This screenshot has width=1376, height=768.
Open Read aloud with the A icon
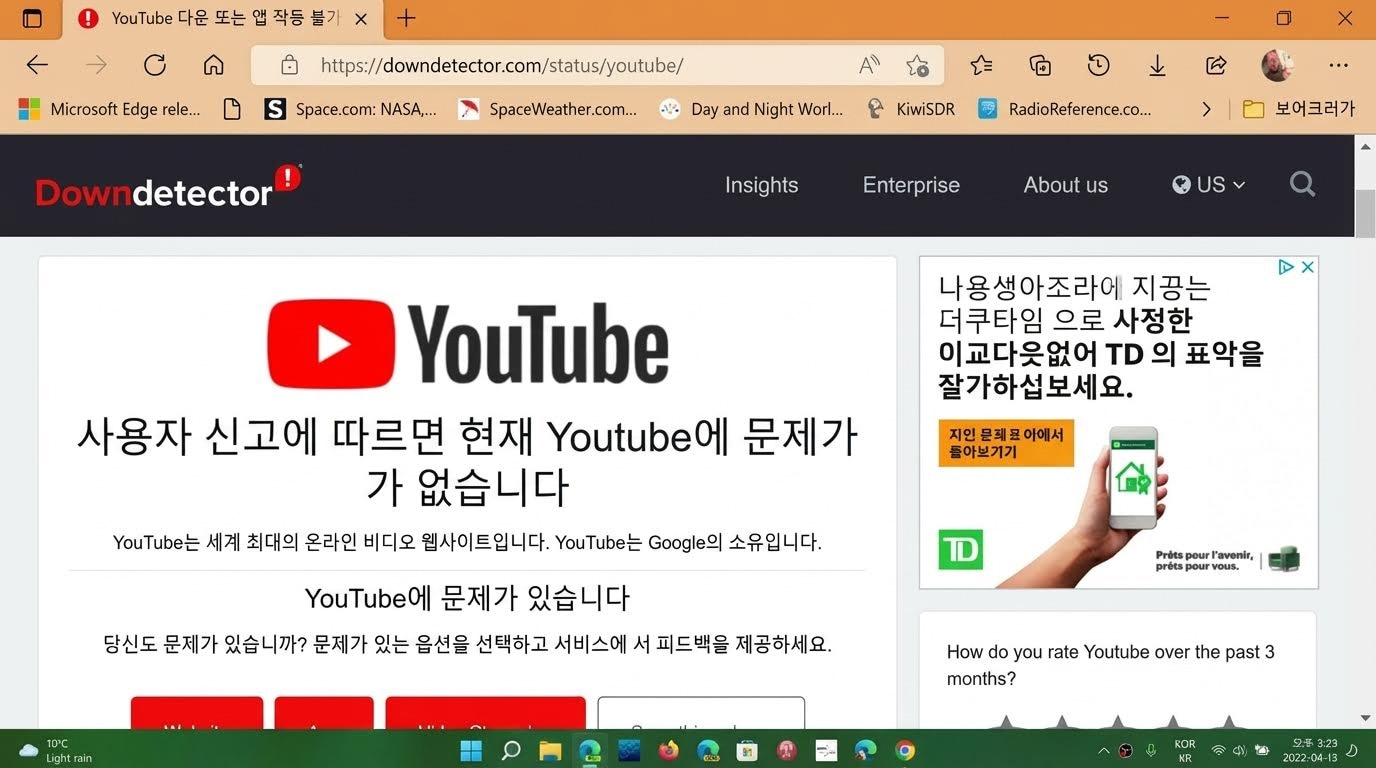[x=868, y=64]
